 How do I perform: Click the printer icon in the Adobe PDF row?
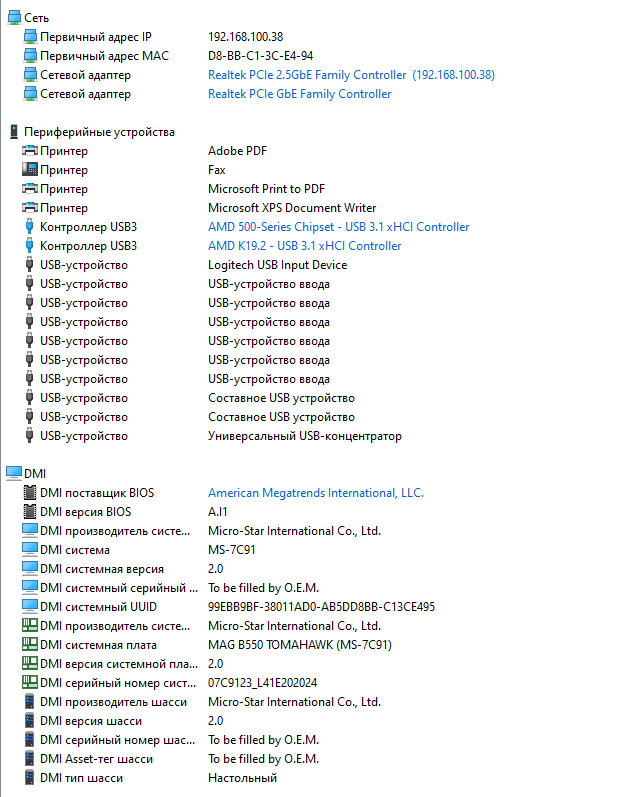coord(30,150)
